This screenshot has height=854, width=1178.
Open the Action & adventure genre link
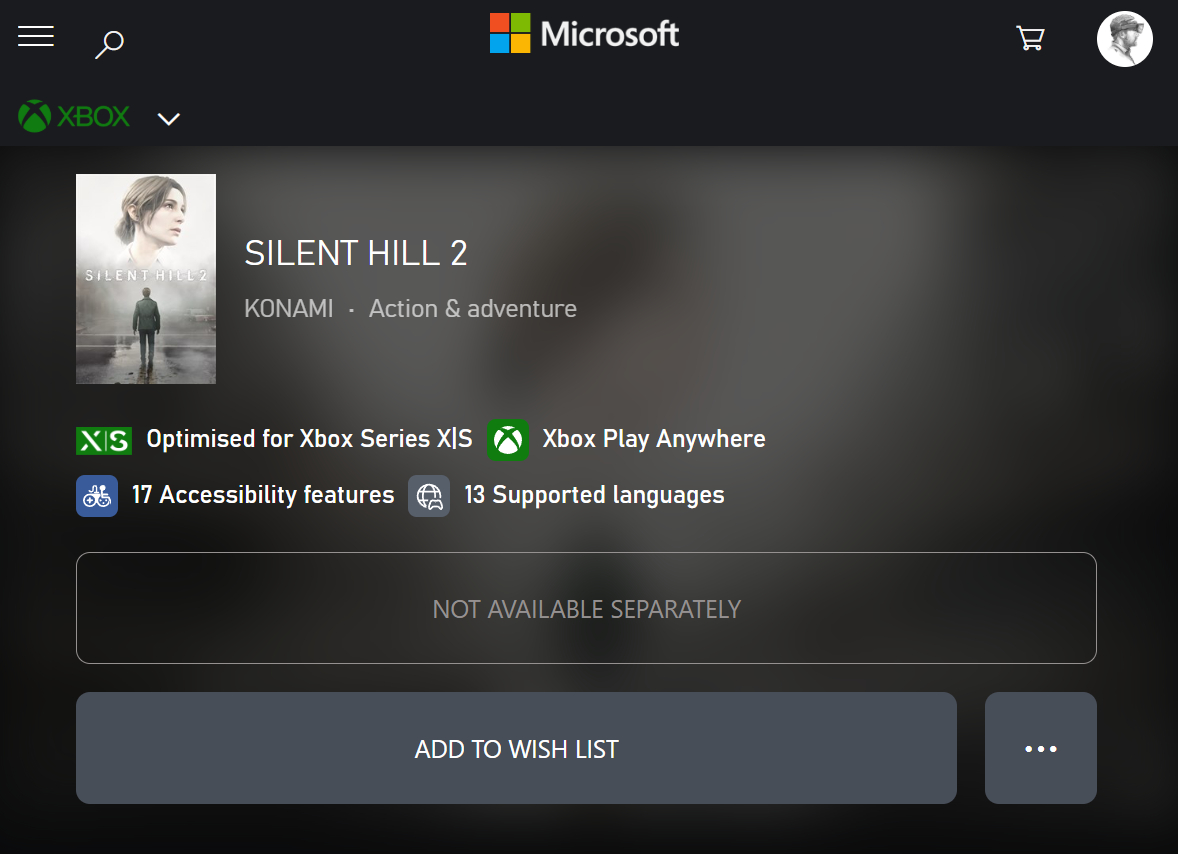pos(473,309)
